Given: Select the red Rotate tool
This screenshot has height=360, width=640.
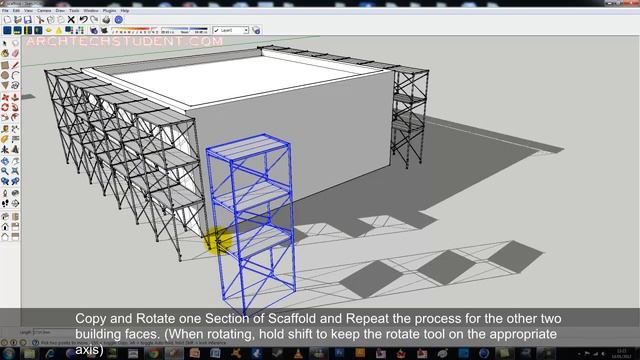Looking at the screenshot, I should pos(5,107).
